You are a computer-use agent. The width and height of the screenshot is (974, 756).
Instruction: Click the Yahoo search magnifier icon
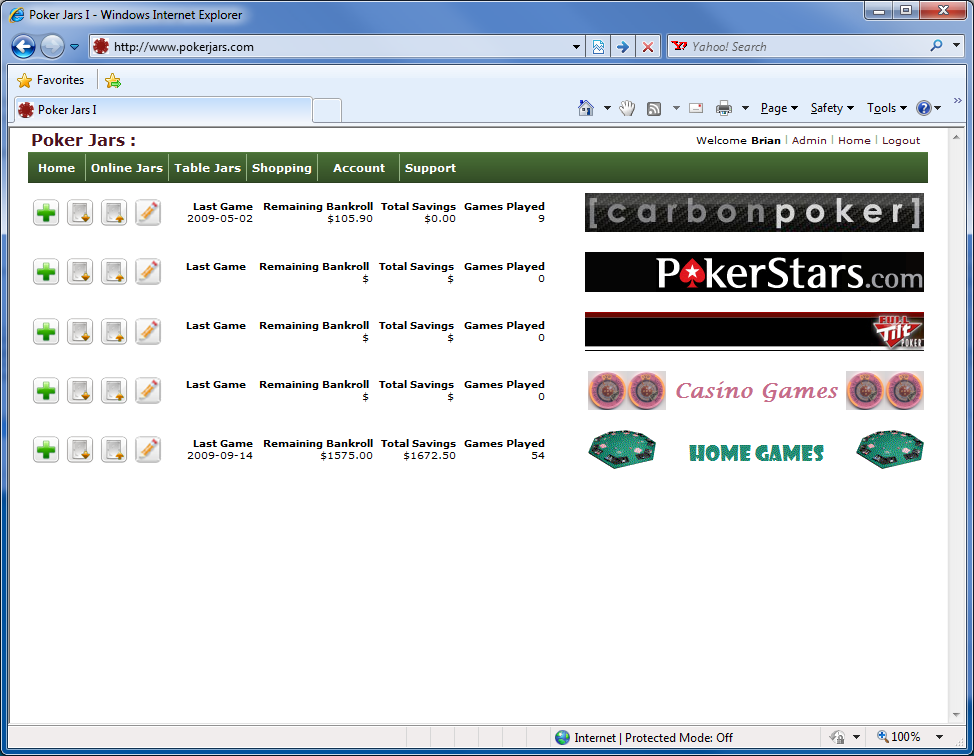[x=936, y=46]
